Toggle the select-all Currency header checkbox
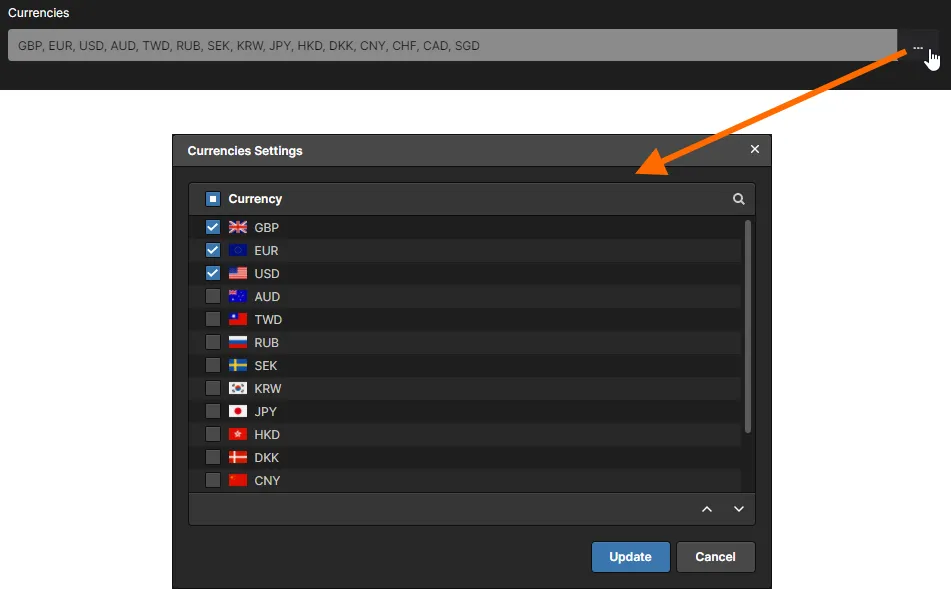 click(213, 199)
